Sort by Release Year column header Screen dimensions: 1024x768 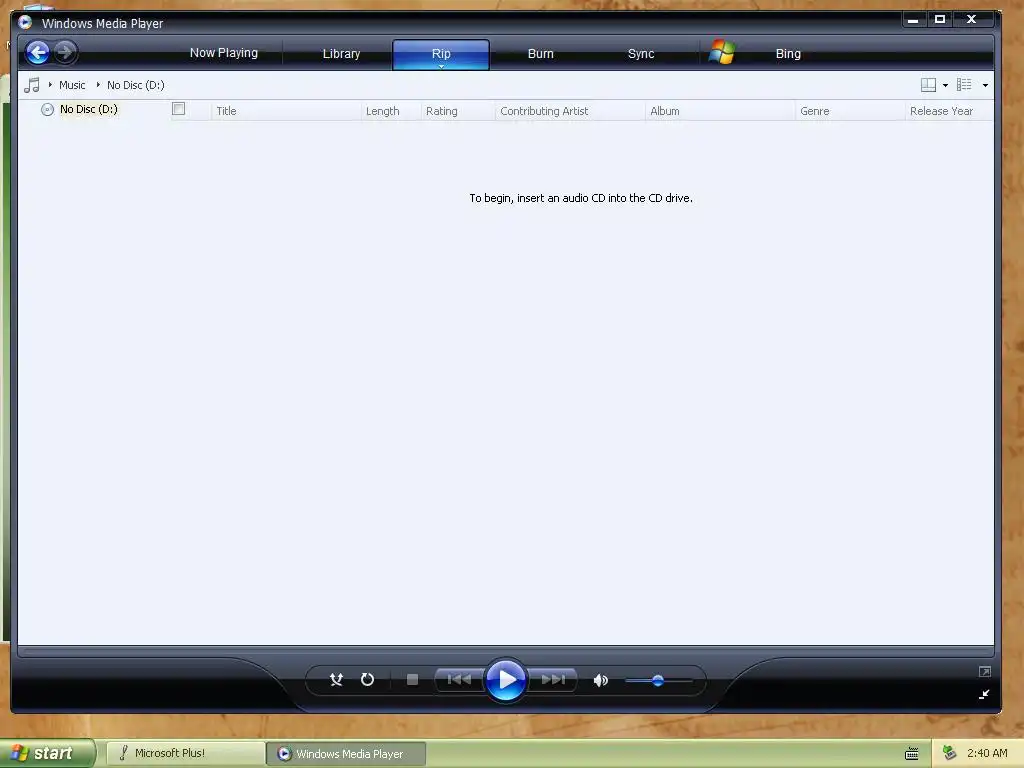point(949,110)
